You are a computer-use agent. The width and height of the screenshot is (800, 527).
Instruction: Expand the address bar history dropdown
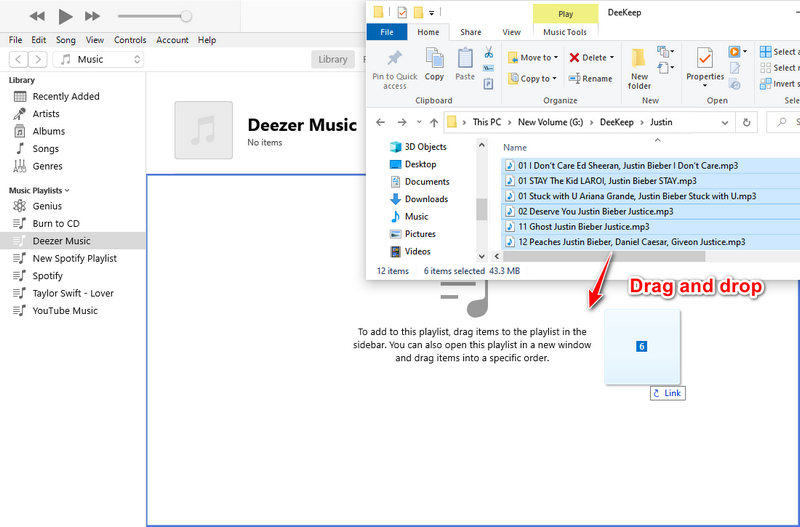click(x=724, y=122)
